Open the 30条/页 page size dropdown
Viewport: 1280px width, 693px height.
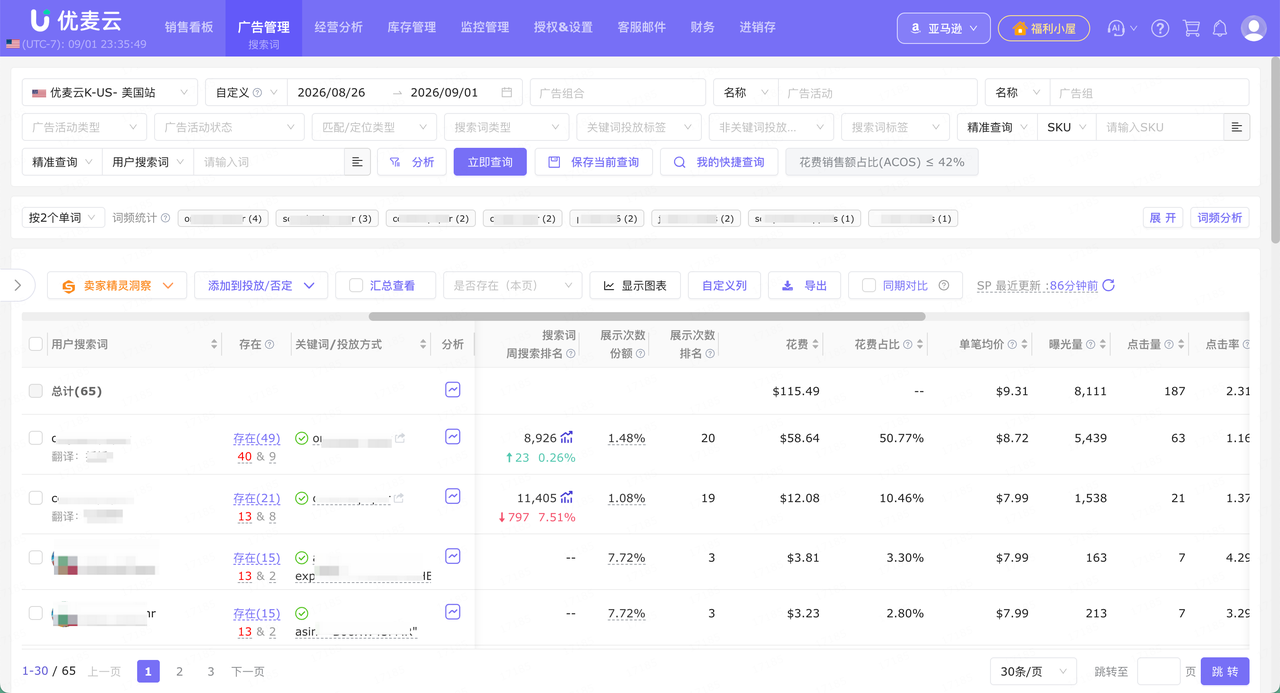[x=1033, y=671]
